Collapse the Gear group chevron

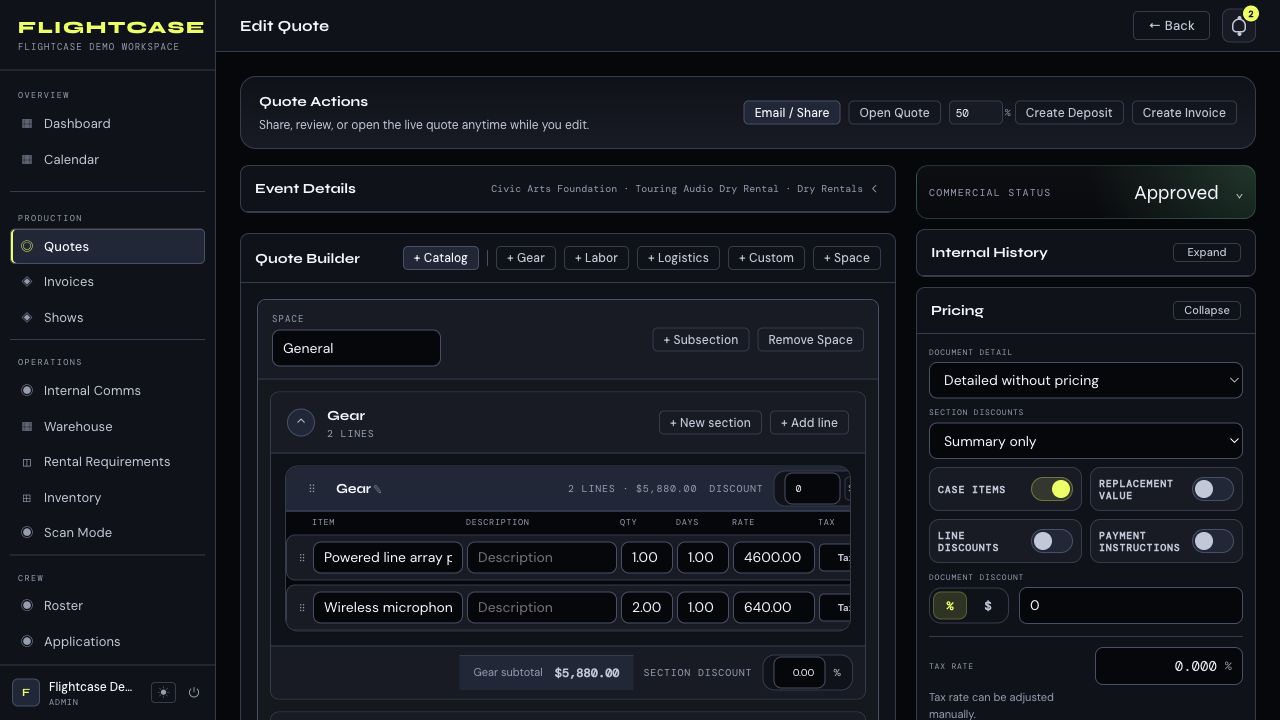301,422
